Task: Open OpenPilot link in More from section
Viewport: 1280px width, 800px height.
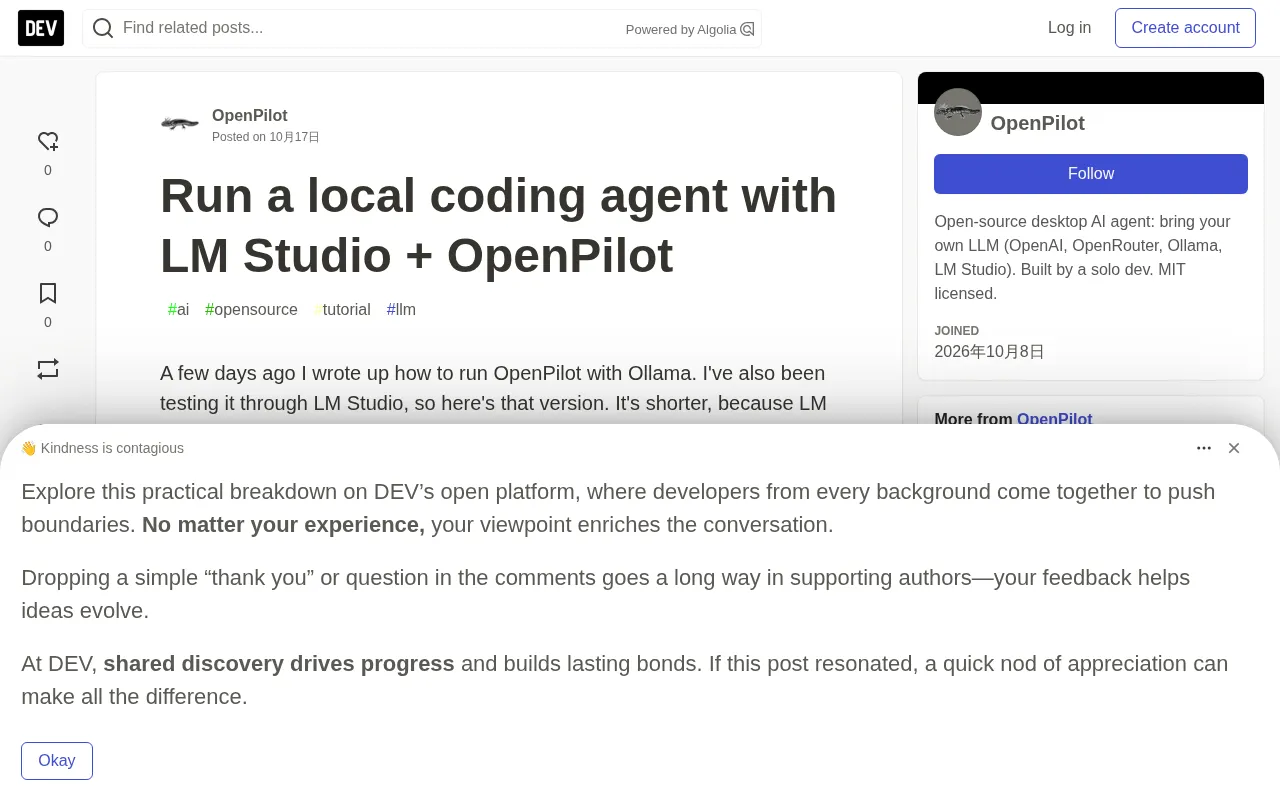Action: coord(1055,419)
